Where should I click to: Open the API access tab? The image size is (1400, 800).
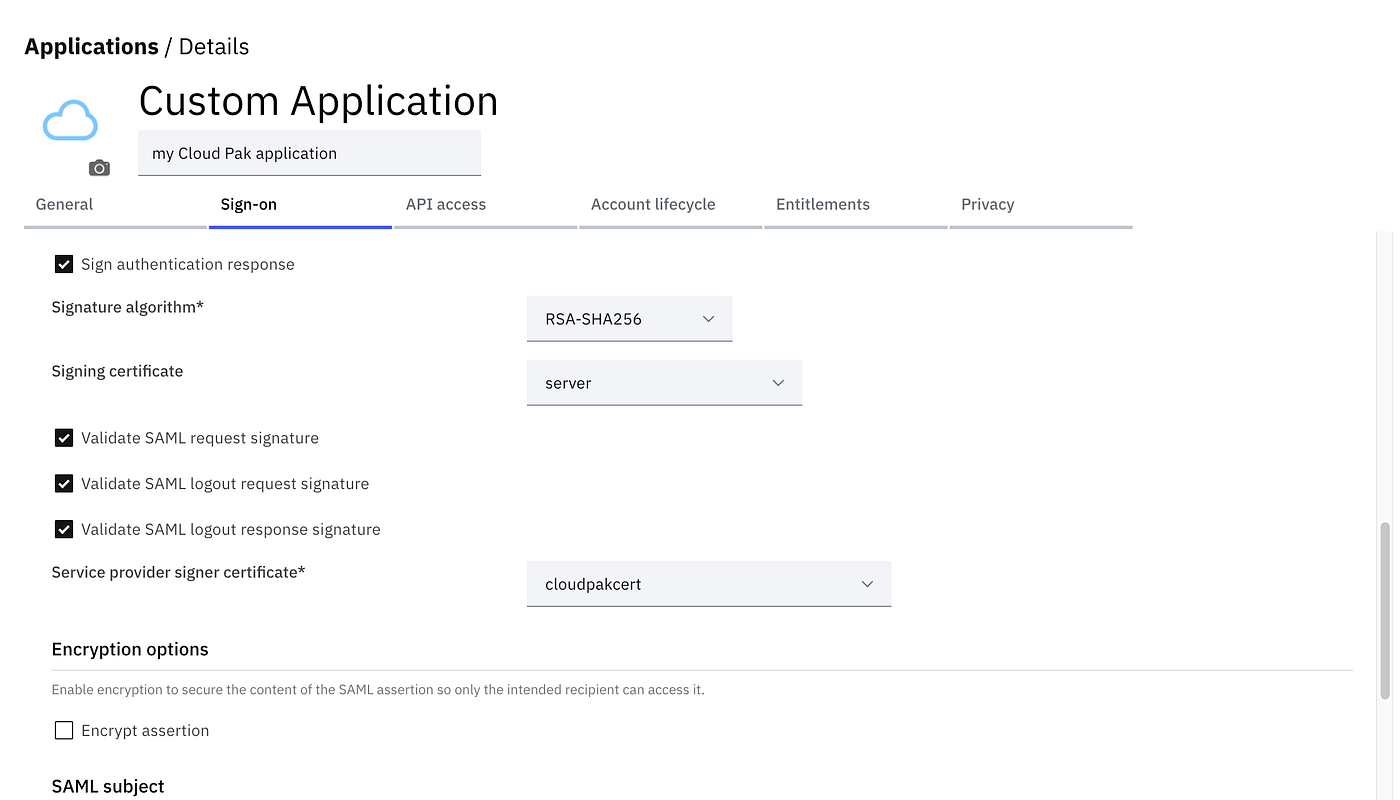[x=485, y=205]
